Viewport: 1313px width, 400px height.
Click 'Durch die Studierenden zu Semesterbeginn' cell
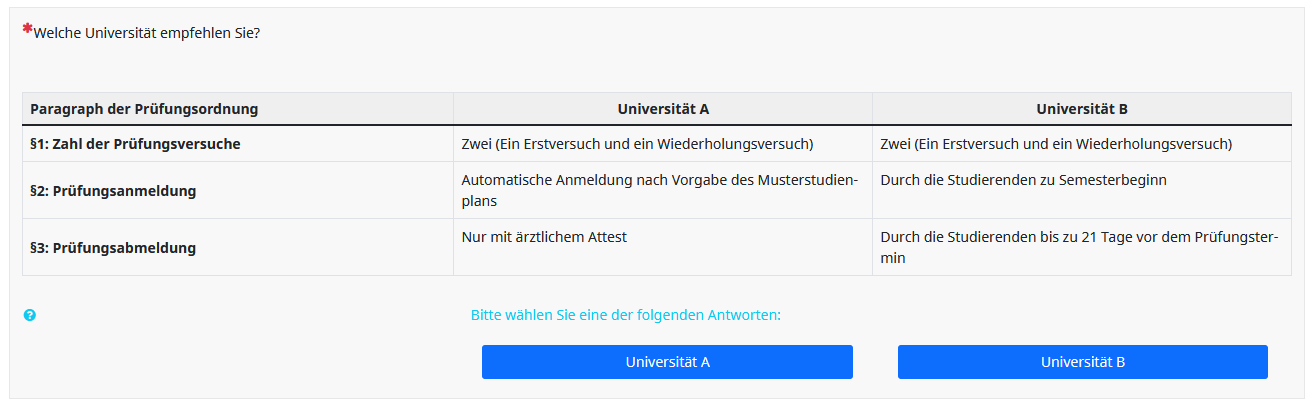[x=1023, y=181]
